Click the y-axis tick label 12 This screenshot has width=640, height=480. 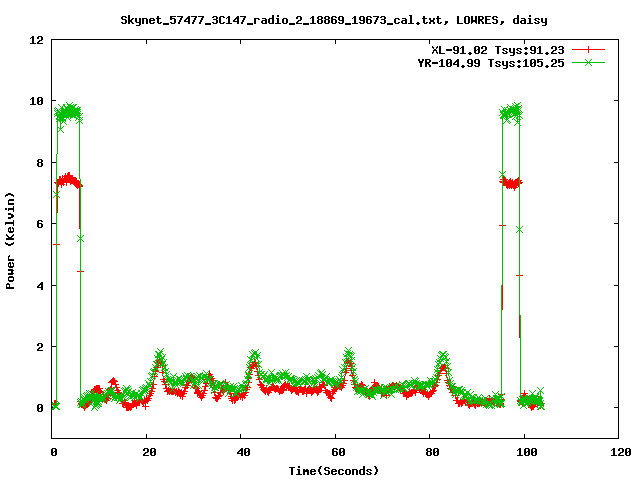click(x=36, y=40)
